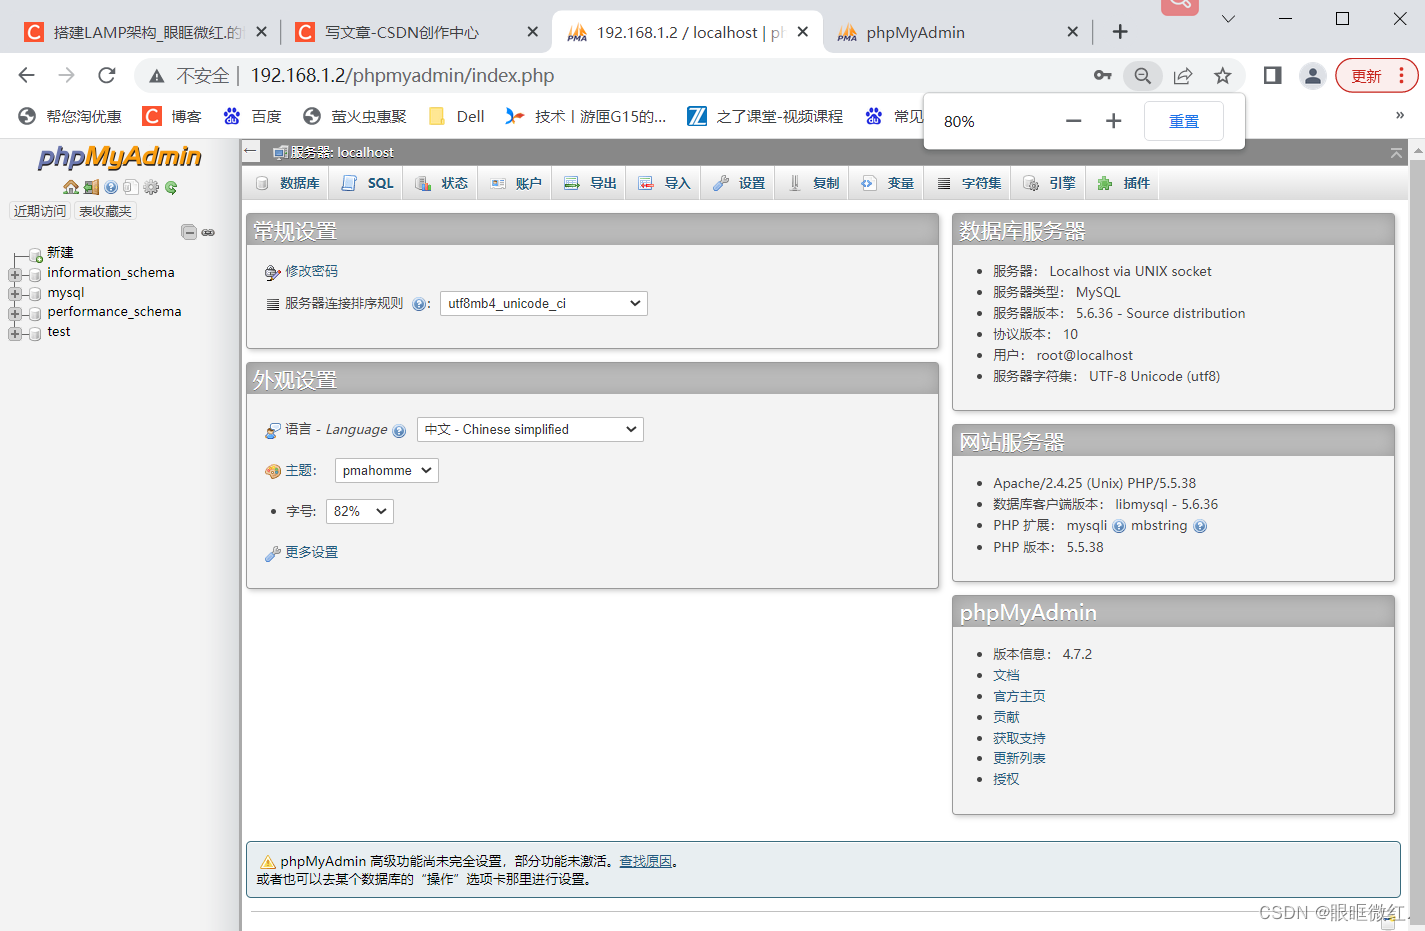Click the zoom magnifier icon in address bar
The height and width of the screenshot is (931, 1425).
1142,75
